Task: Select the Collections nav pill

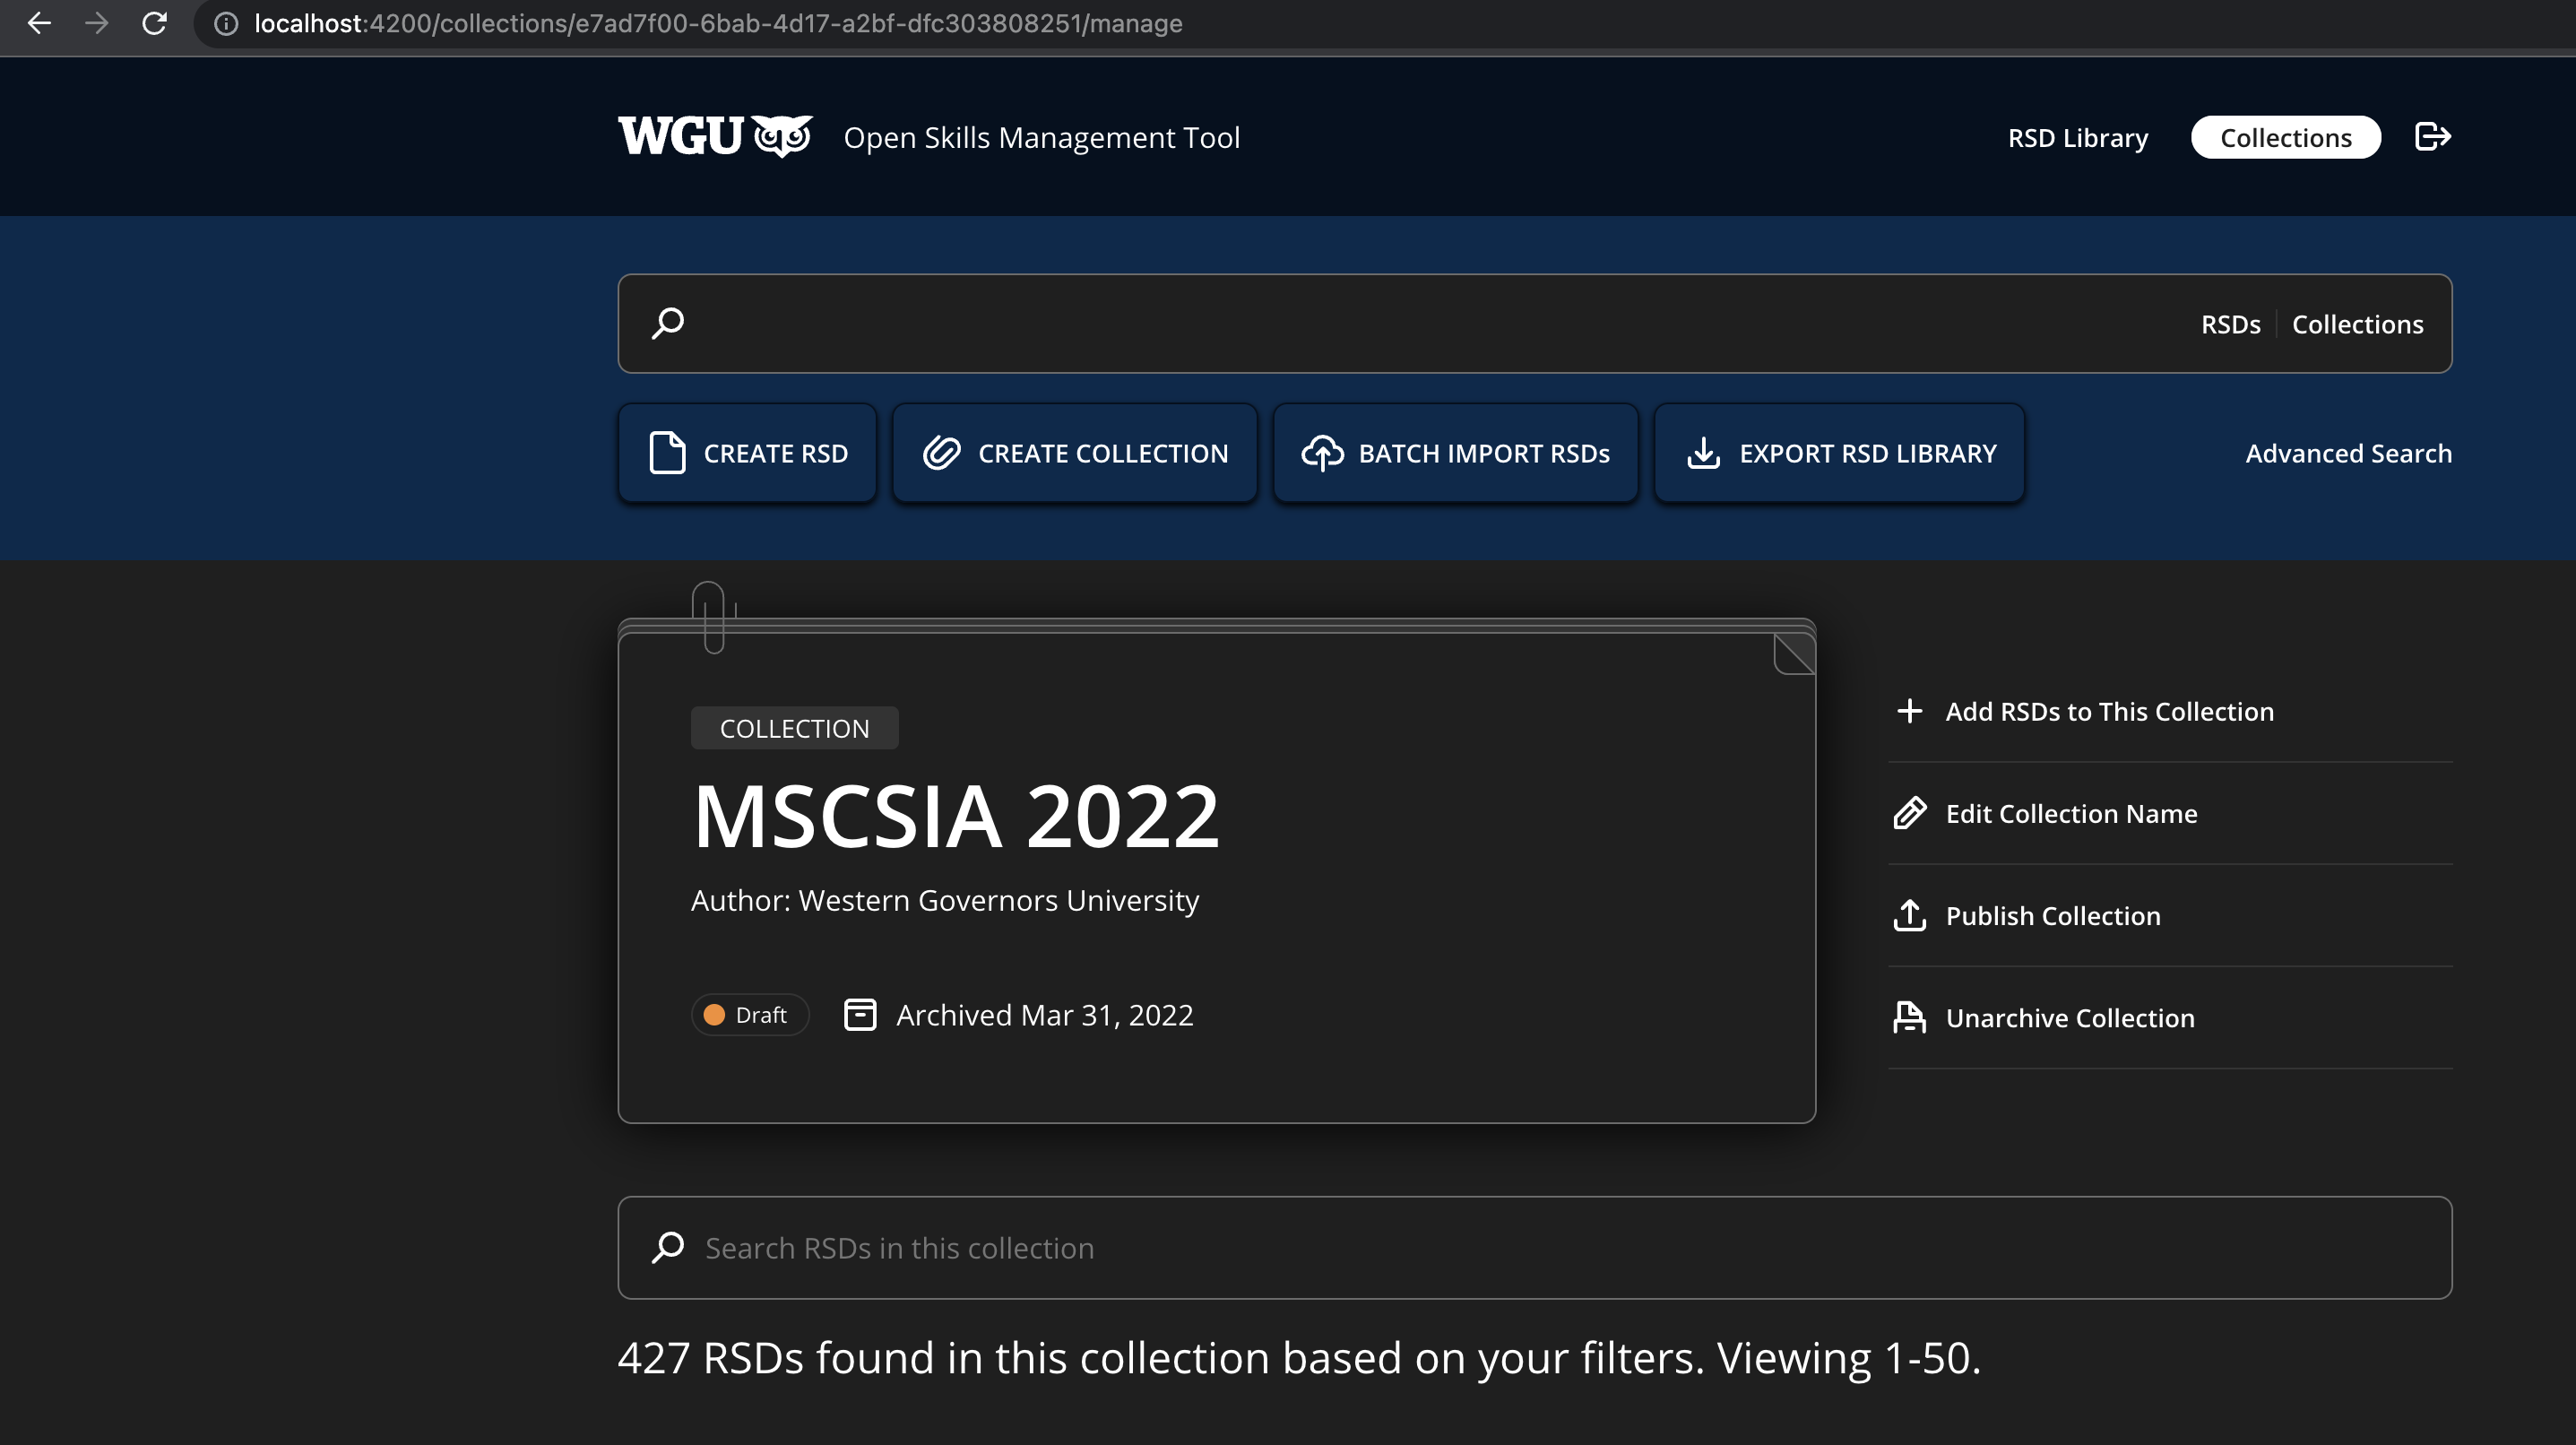Action: click(x=2285, y=137)
